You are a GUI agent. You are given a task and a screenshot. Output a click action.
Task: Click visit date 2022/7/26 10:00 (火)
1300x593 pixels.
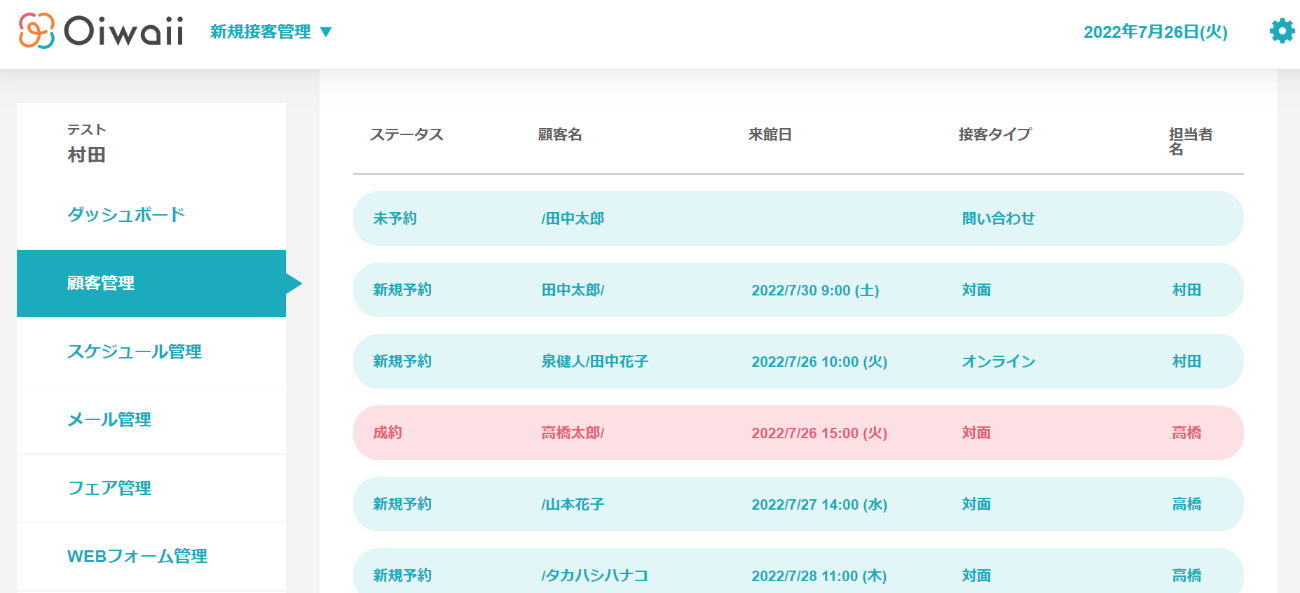[819, 361]
